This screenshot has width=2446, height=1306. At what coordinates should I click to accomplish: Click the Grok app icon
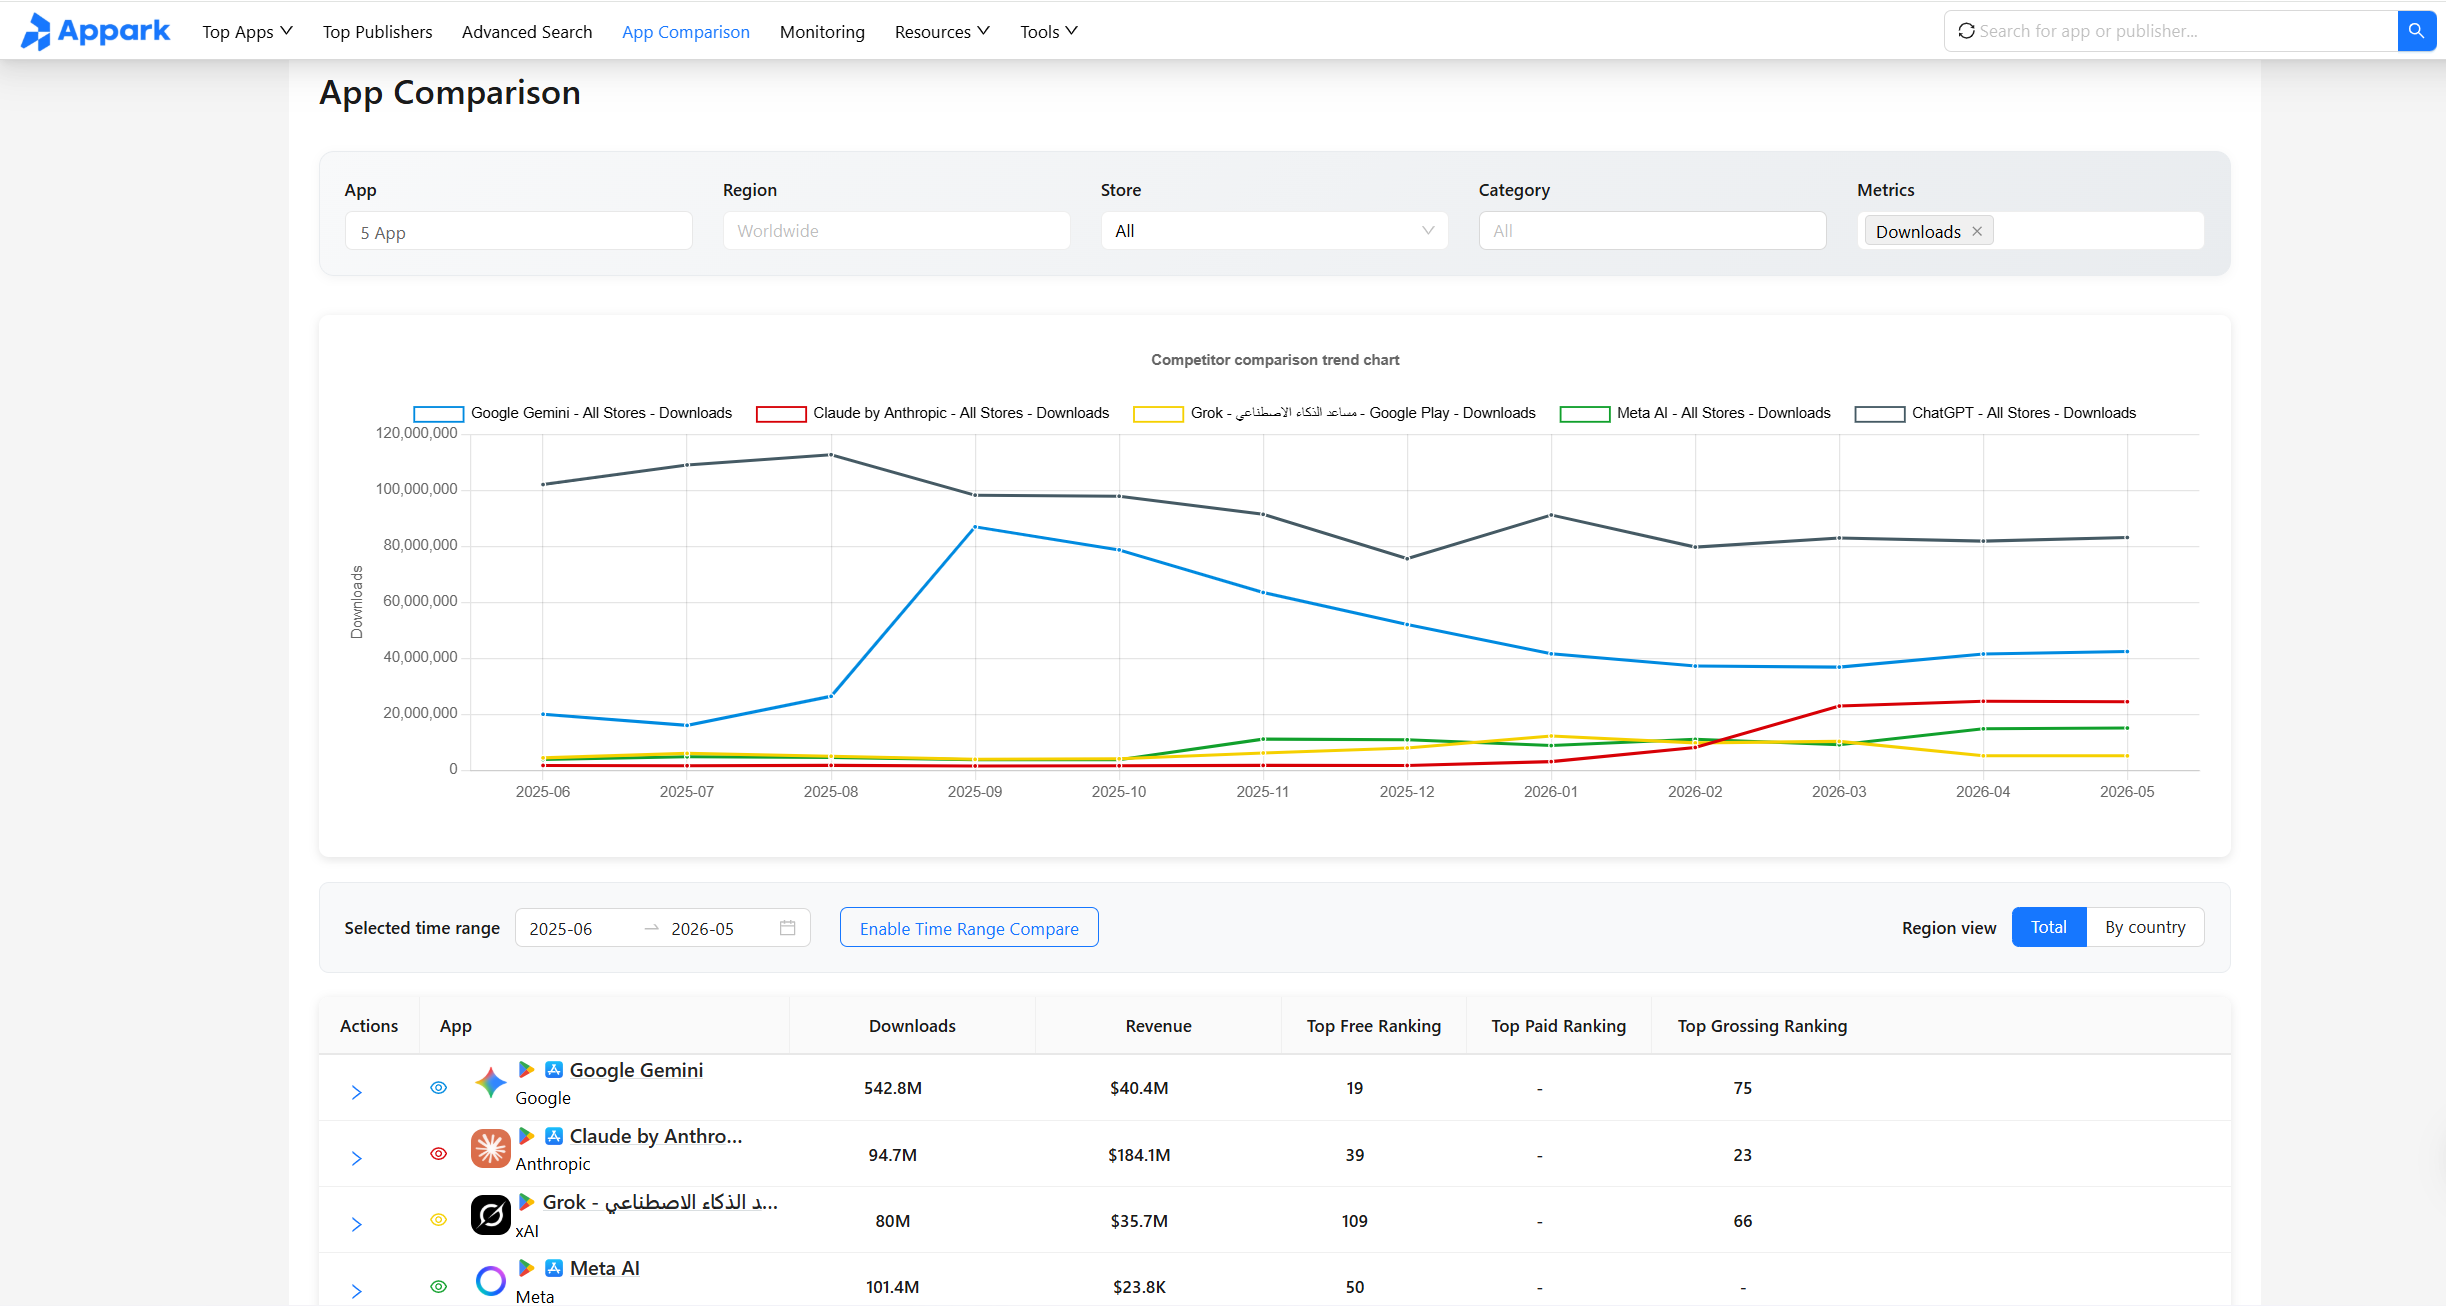click(490, 1215)
